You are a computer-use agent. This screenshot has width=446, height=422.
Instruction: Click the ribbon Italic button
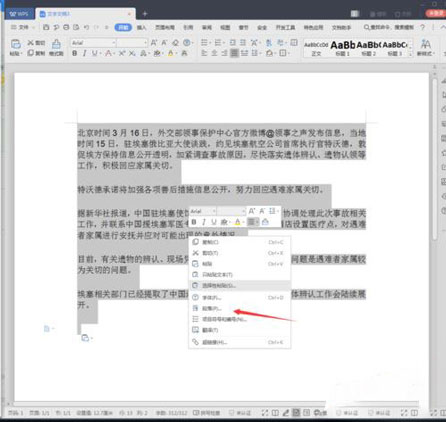point(85,53)
